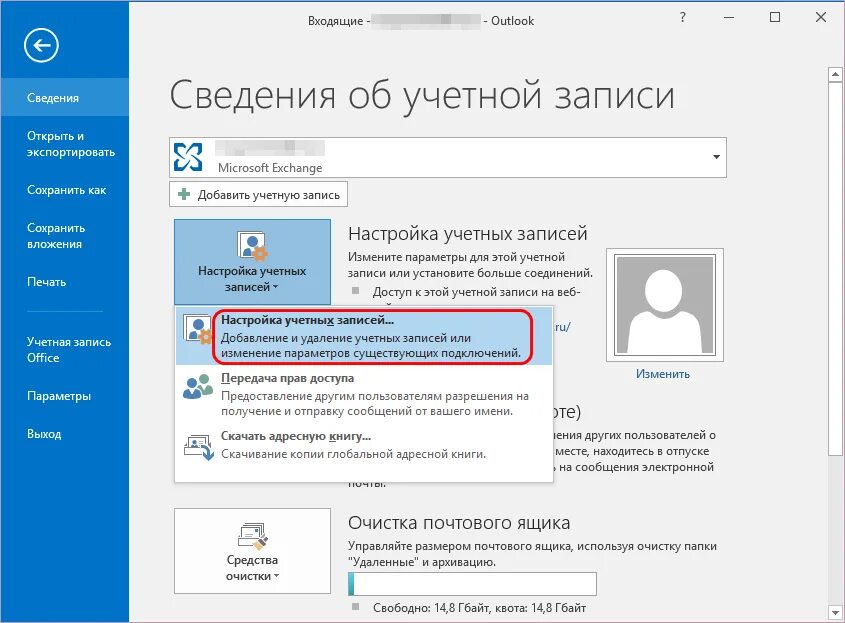845x623 pixels.
Task: Click the vertical scrollbar thumb
Action: 835,268
